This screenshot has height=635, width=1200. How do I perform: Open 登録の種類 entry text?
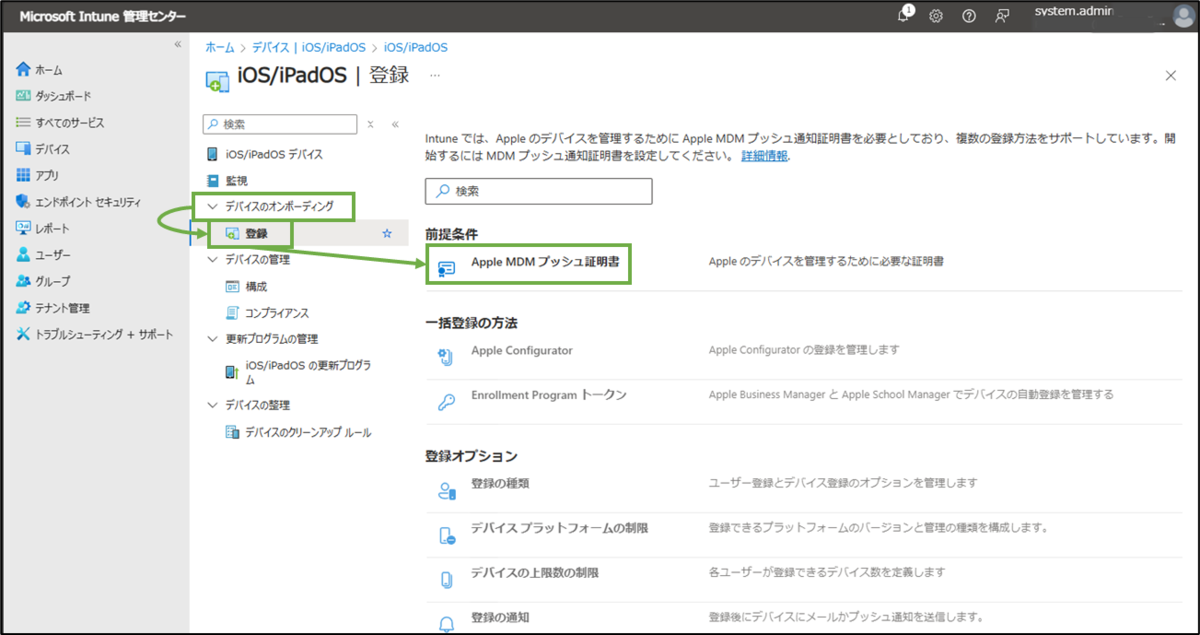500,483
